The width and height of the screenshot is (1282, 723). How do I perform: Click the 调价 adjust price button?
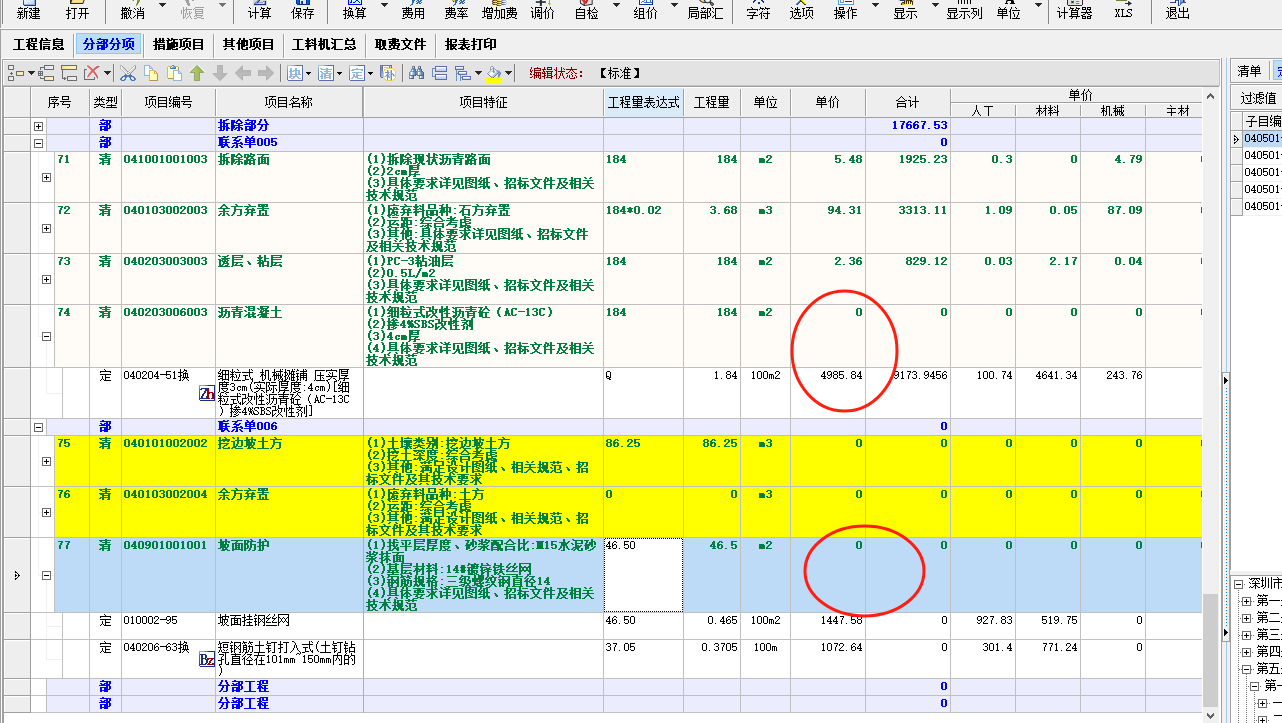tap(542, 10)
